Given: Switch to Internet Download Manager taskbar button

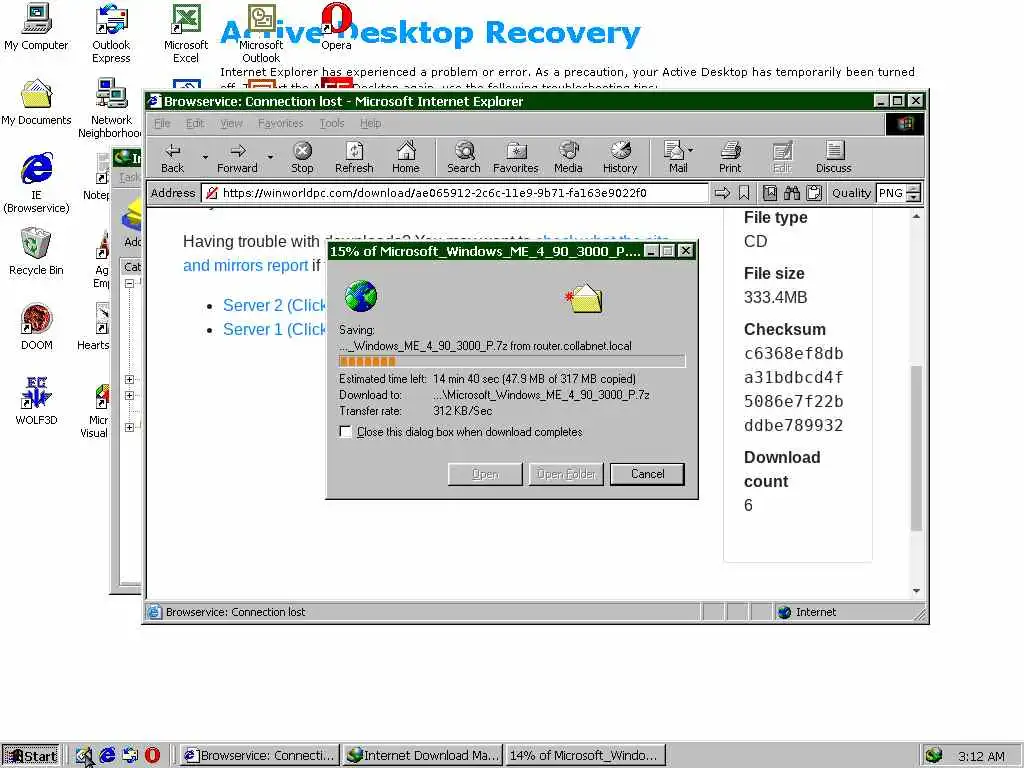Looking at the screenshot, I should 423,756.
